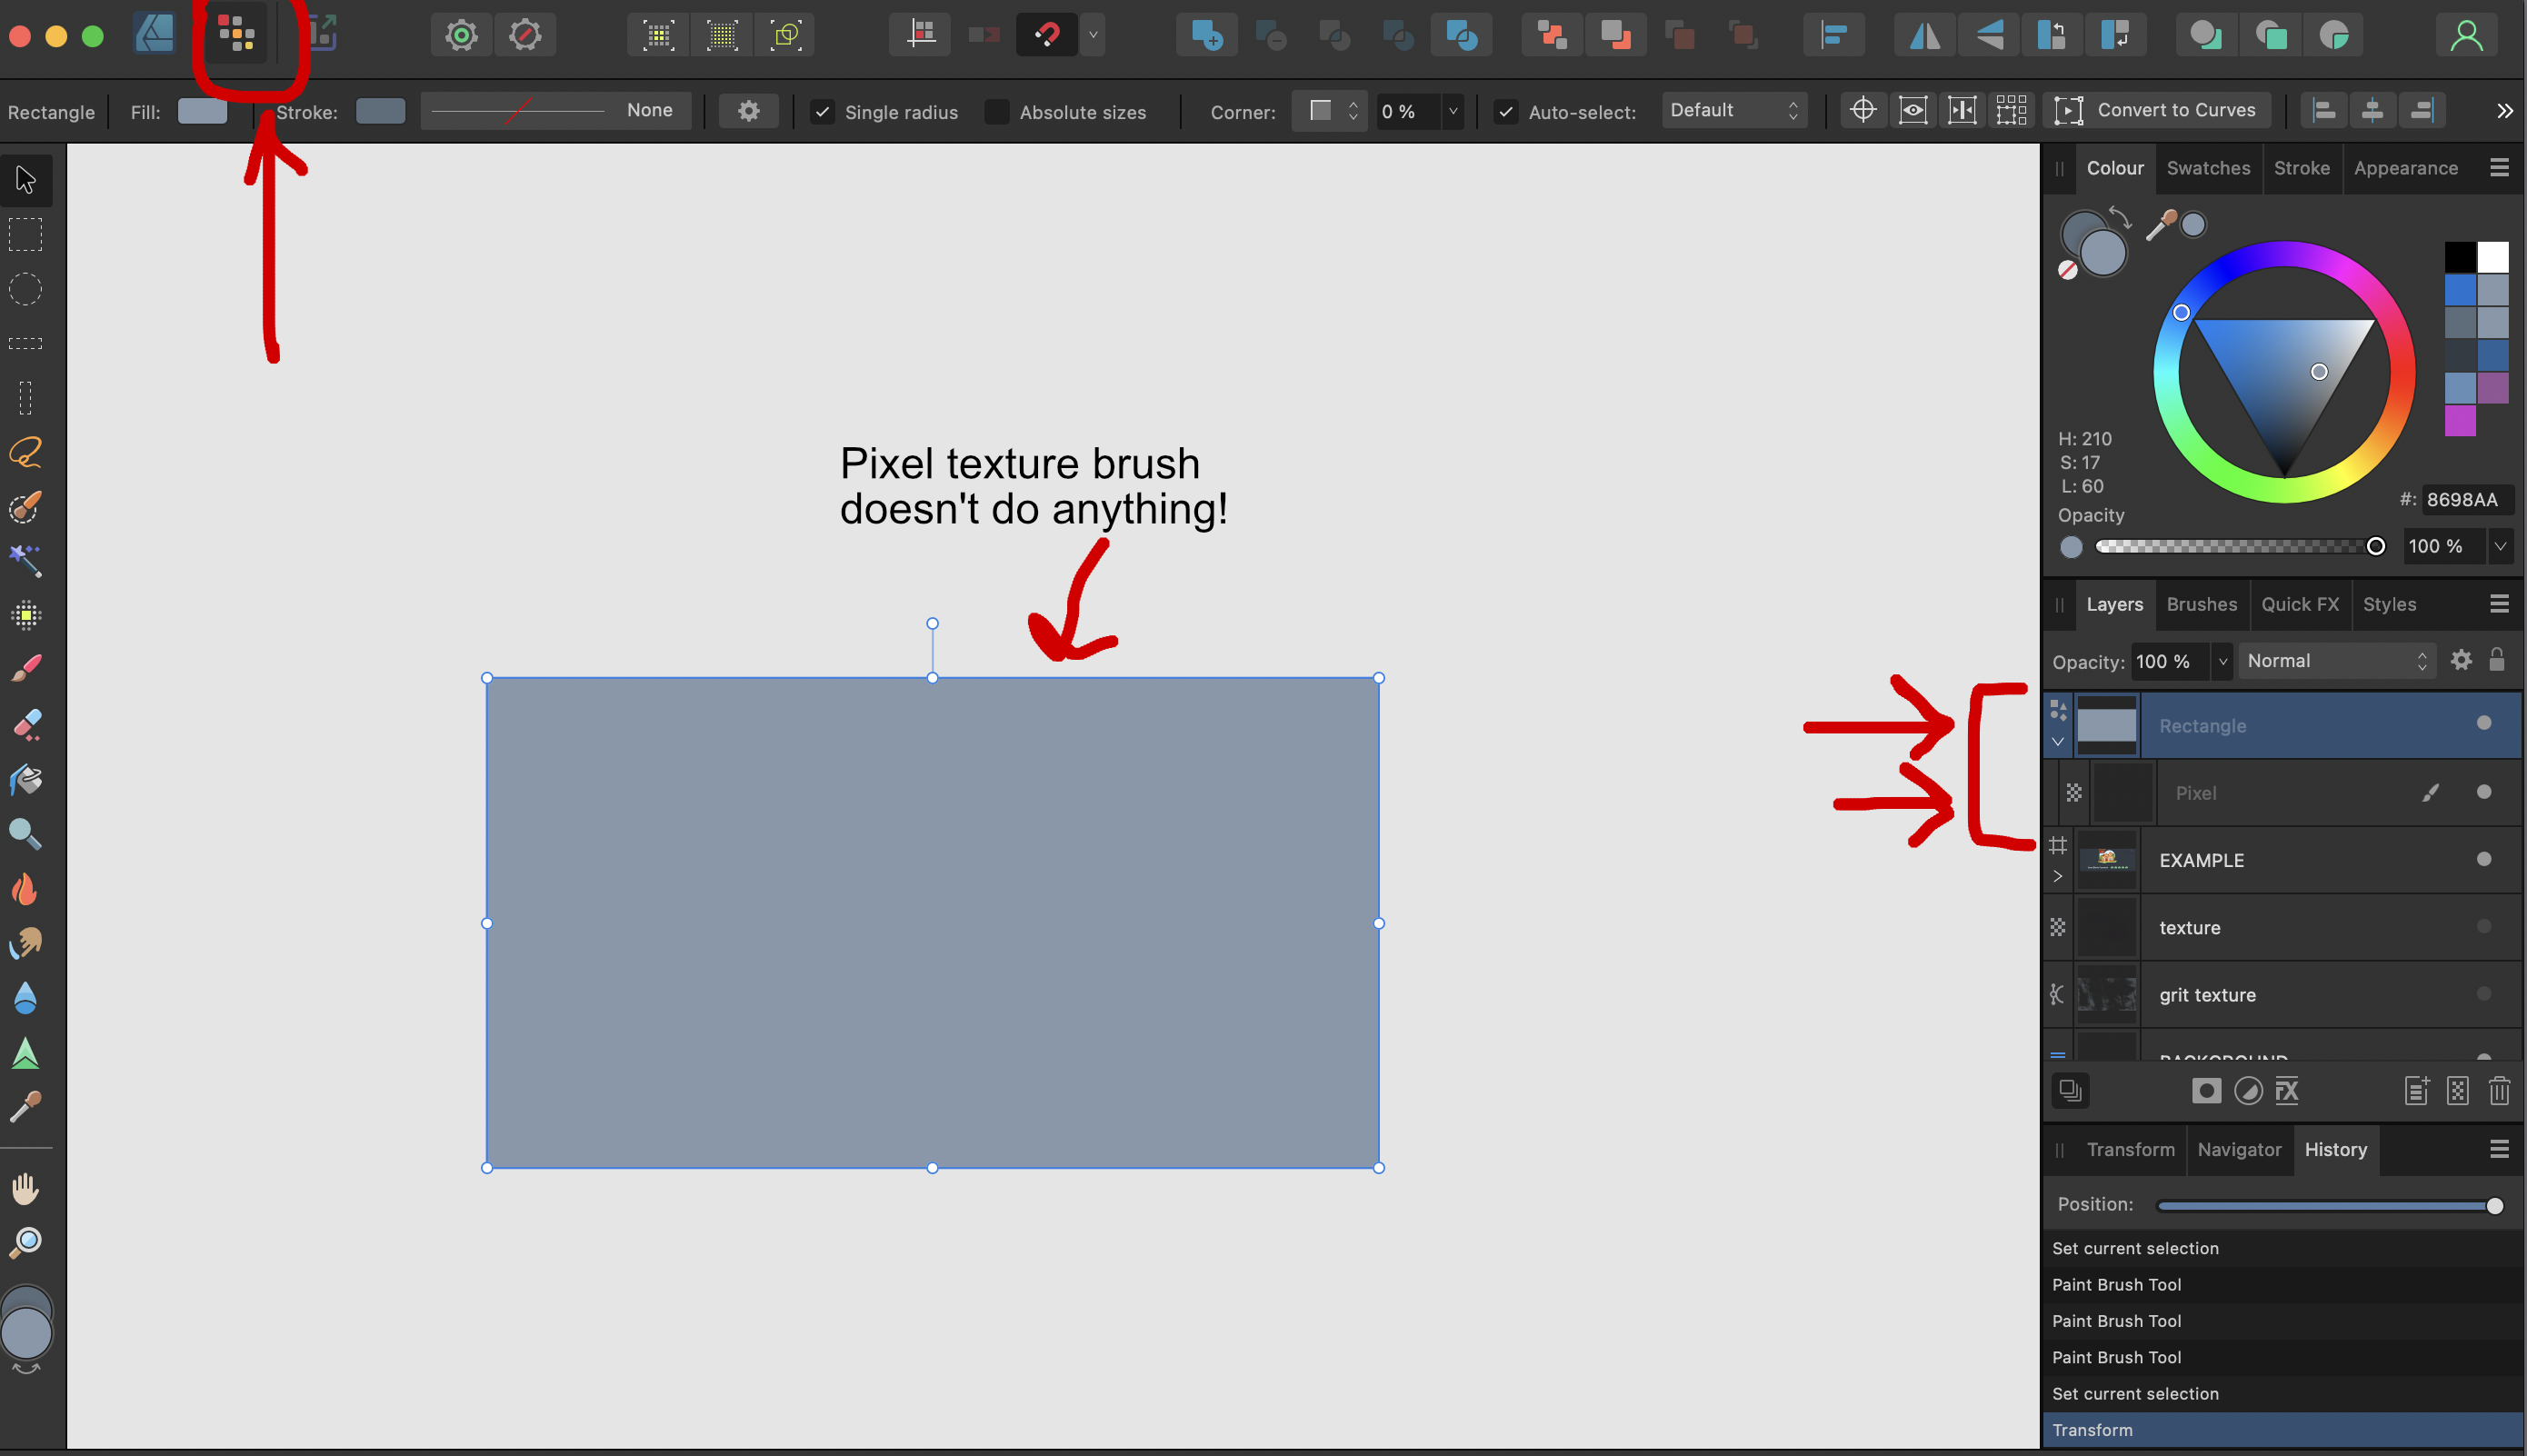
Task: Switch to the Stroke tab
Action: (2301, 168)
